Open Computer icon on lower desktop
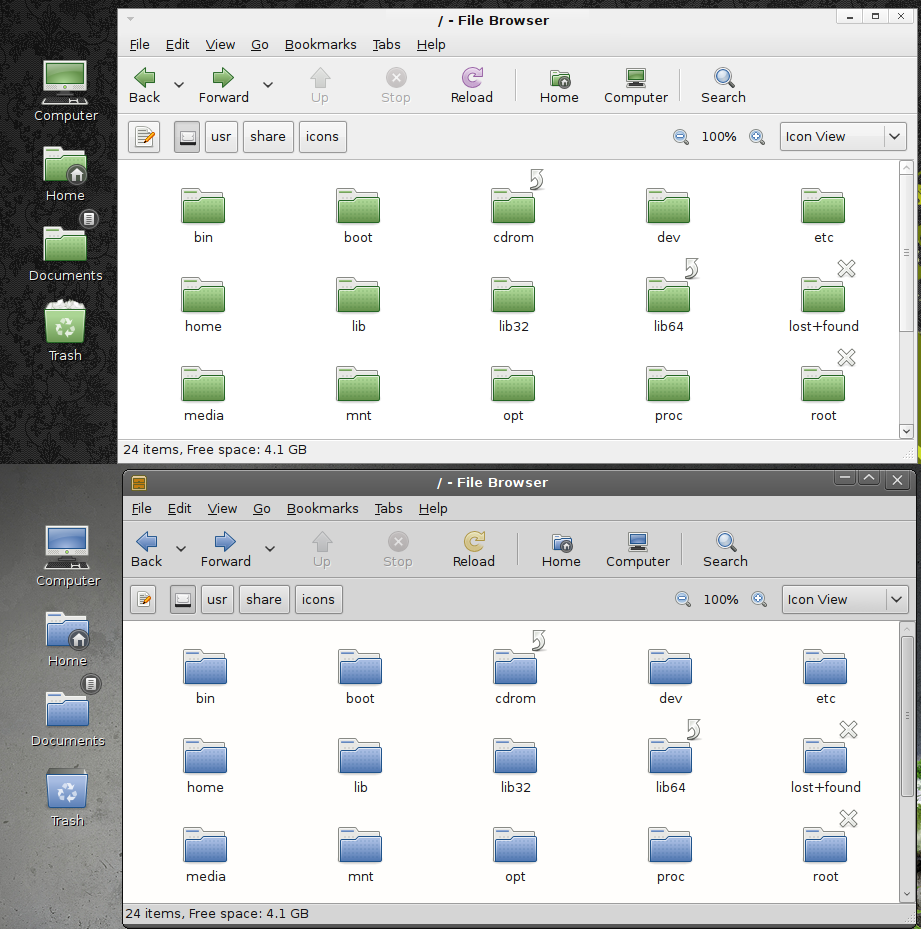This screenshot has height=929, width=921. coord(67,547)
